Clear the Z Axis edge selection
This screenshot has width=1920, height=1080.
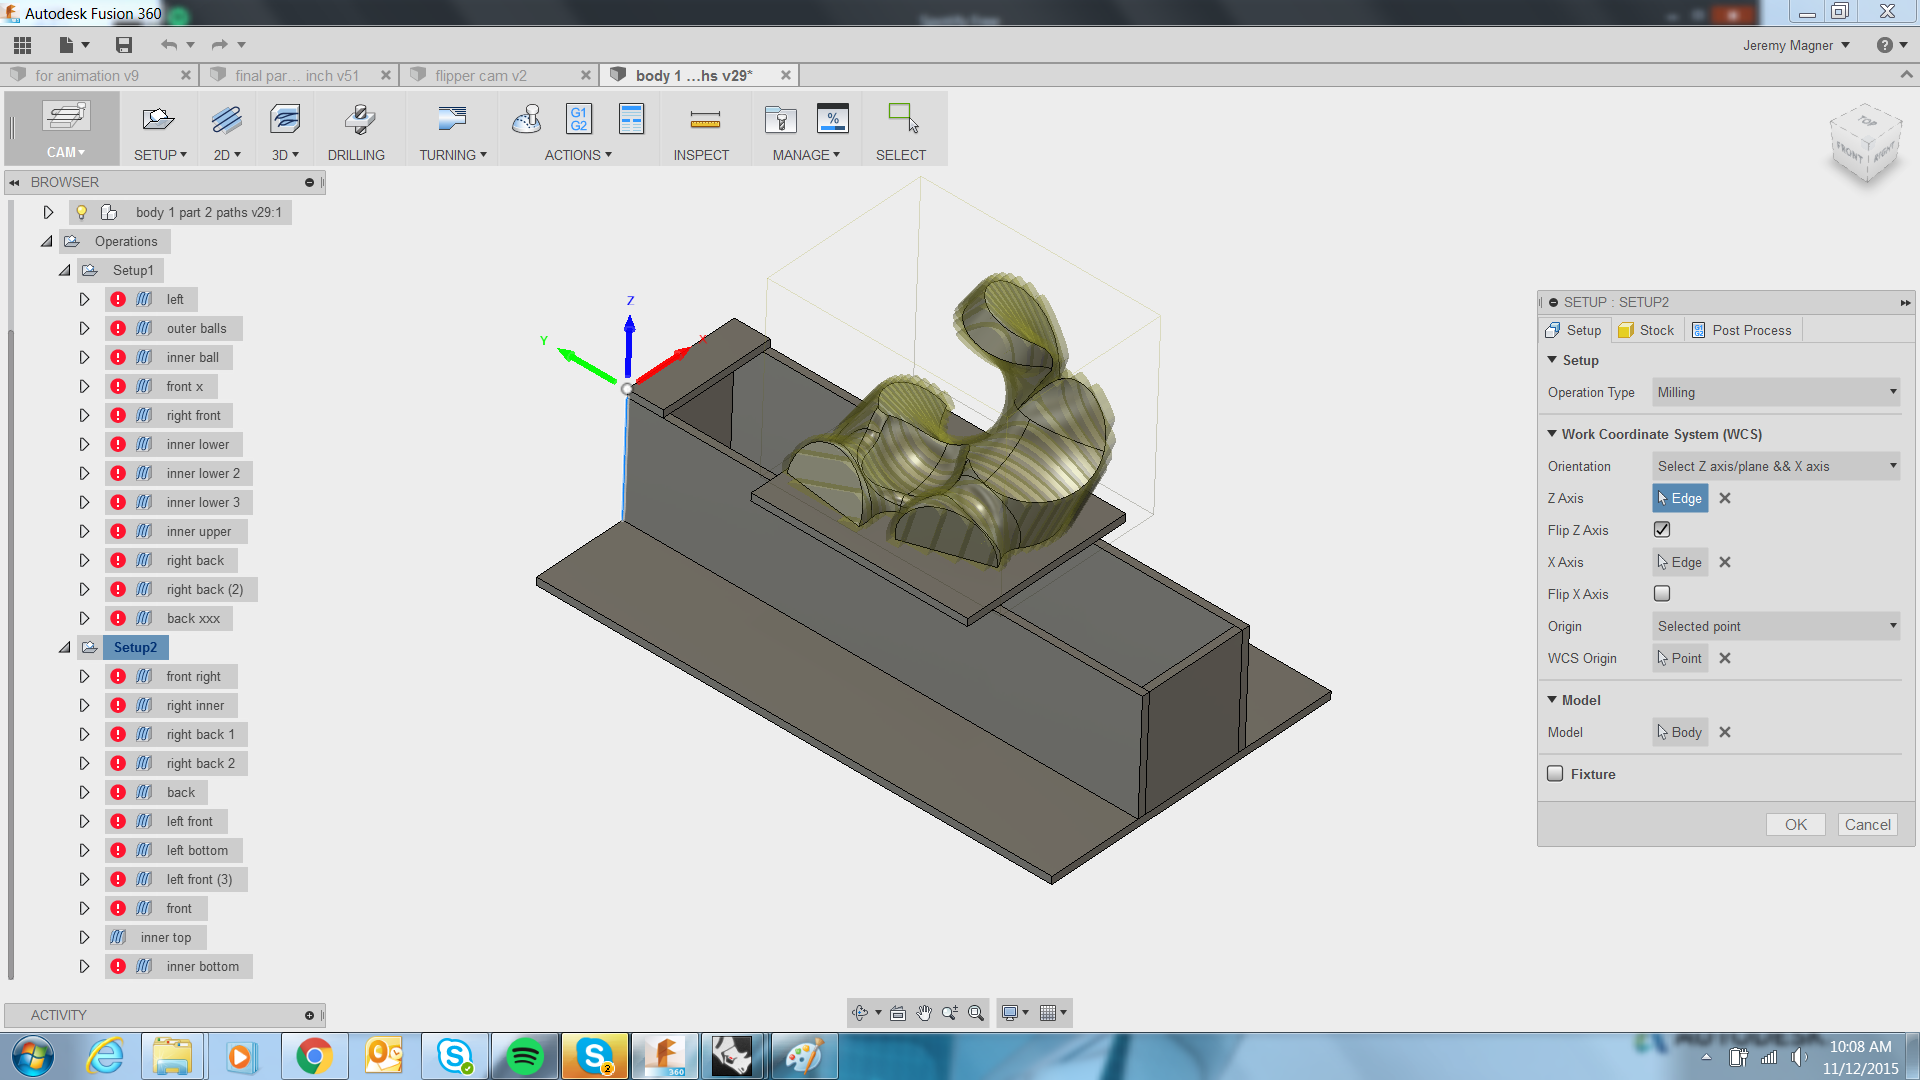pos(1725,498)
